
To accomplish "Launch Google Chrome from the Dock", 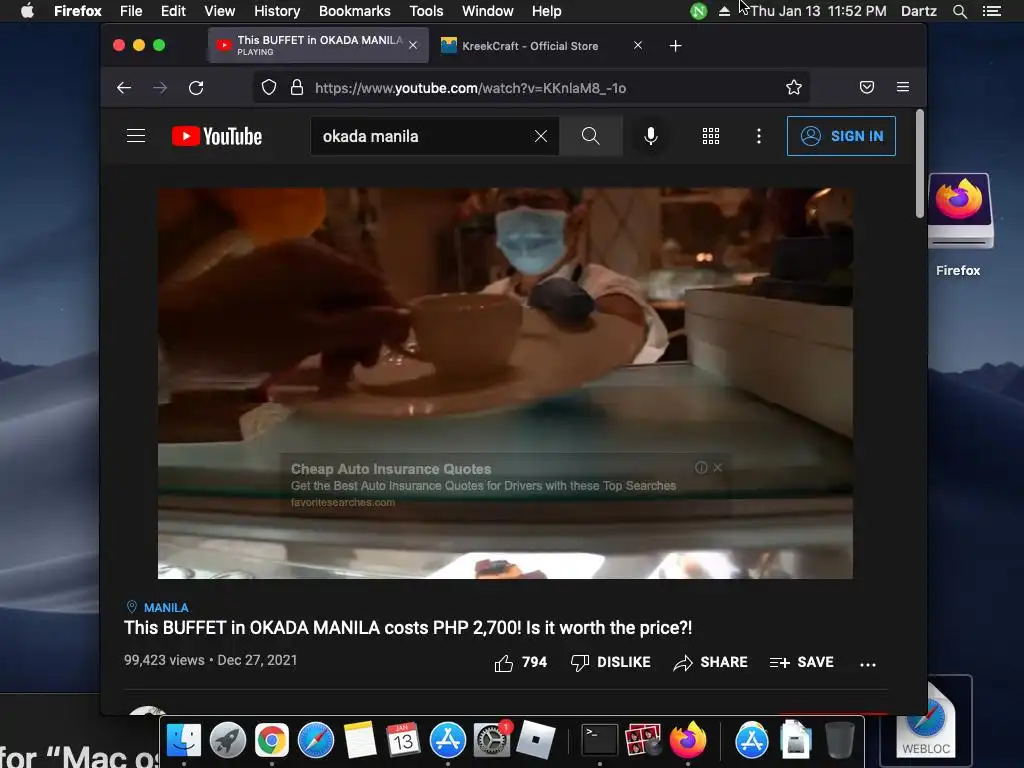I will [272, 740].
